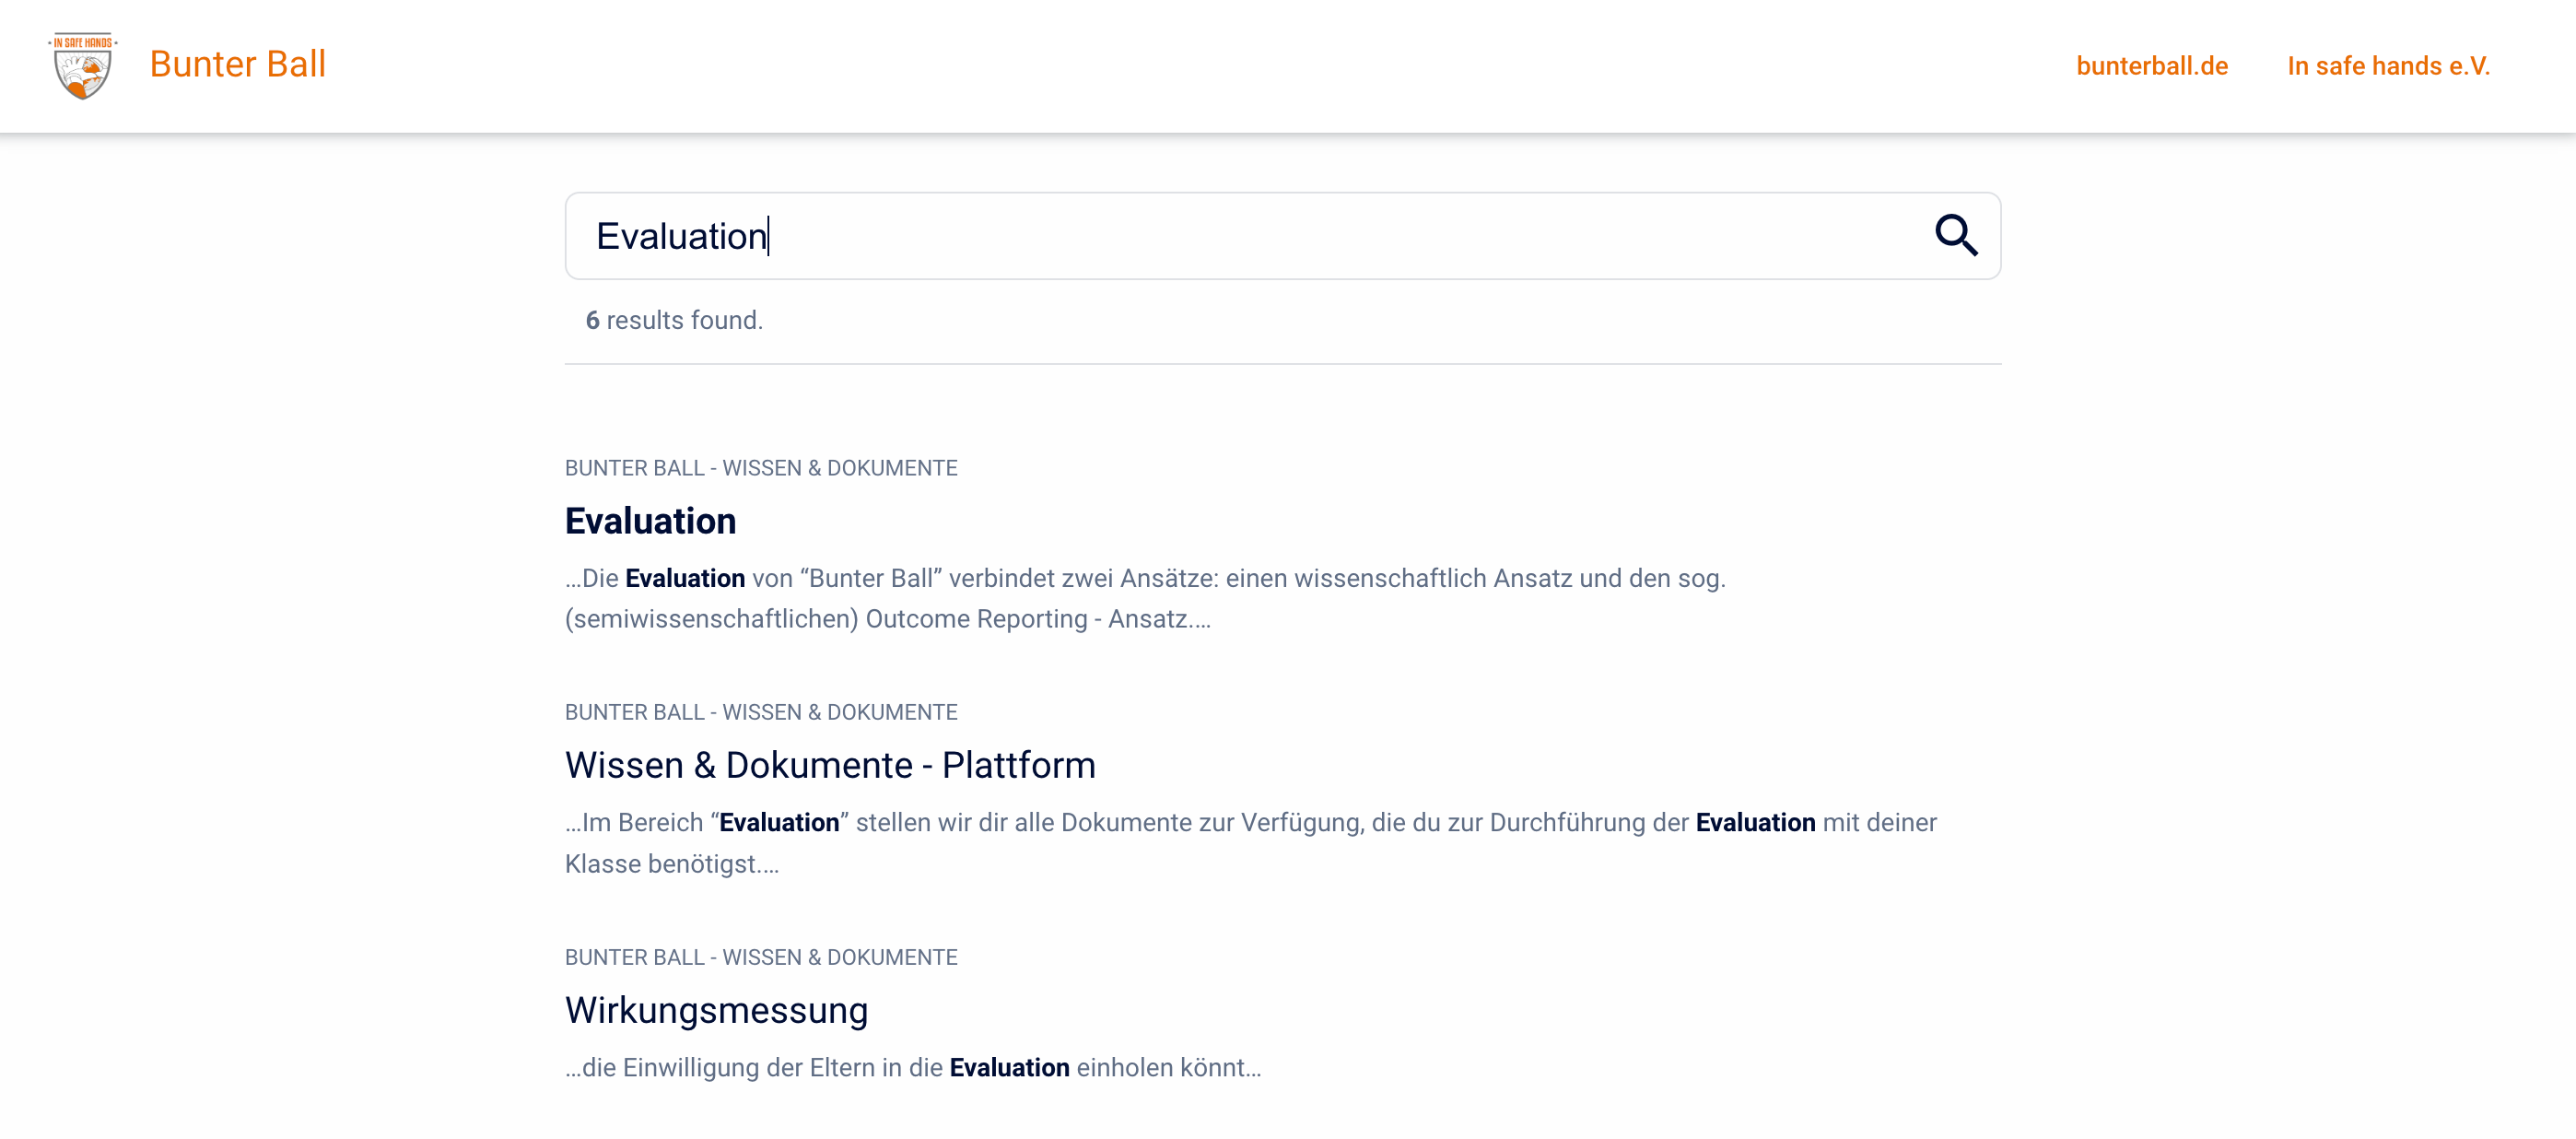Click the category label above the Evaluation result
The width and height of the screenshot is (2576, 1139).
761,468
